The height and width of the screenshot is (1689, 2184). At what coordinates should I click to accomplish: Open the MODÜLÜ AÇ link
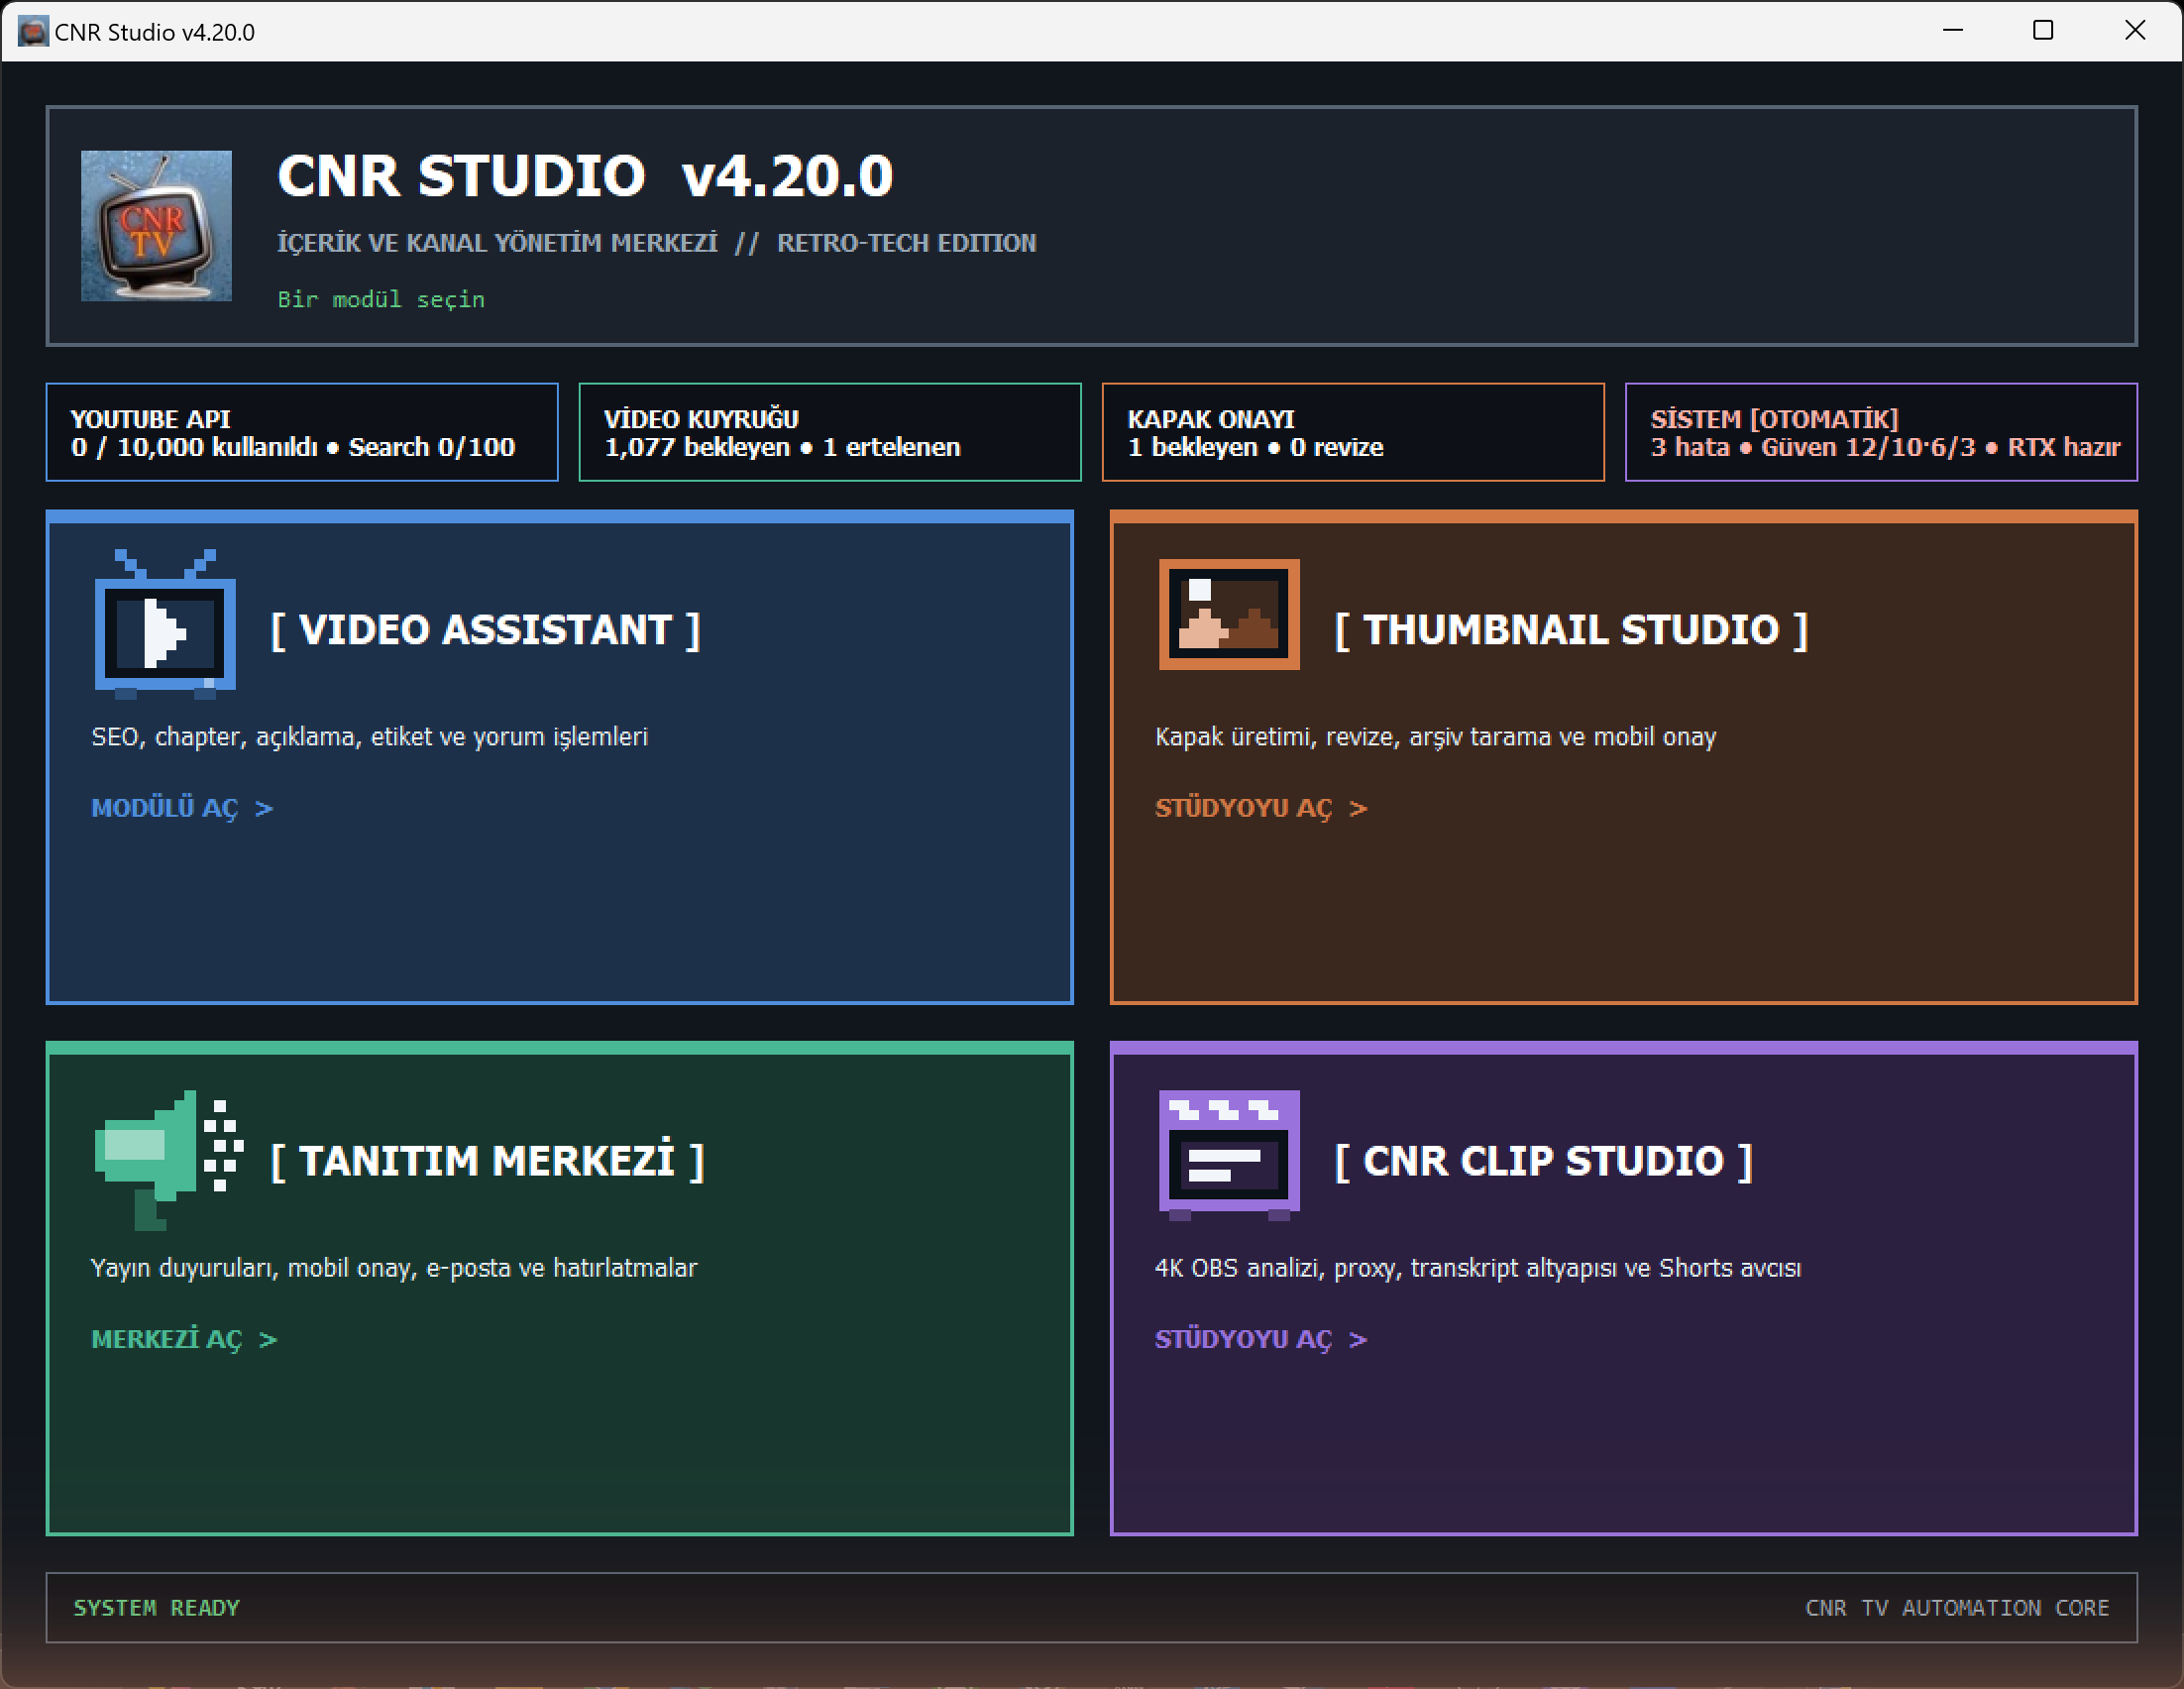tap(182, 808)
